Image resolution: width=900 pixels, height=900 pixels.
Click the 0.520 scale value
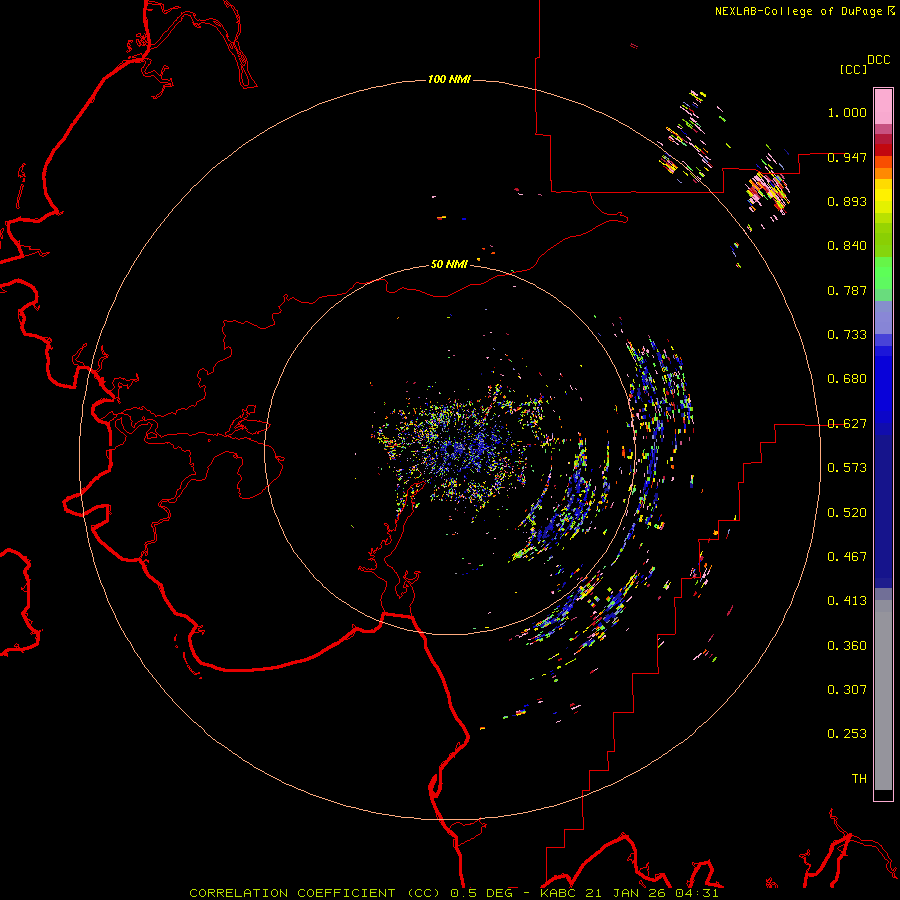847,513
